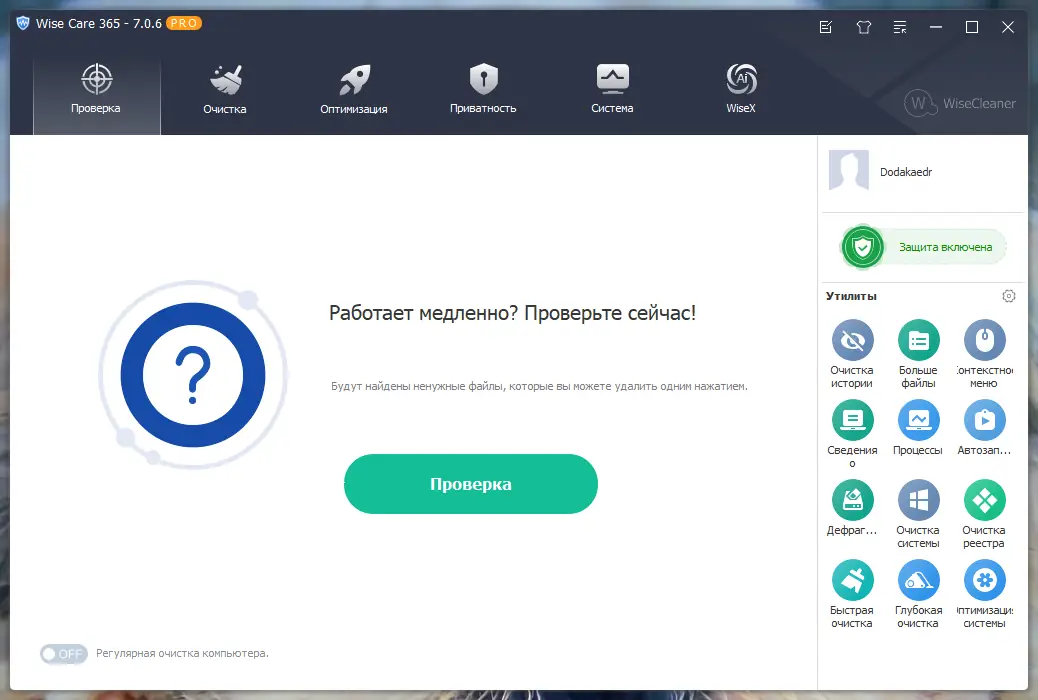Launch the "Дефраг" disk defragmenter
This screenshot has width=1038, height=700.
point(852,500)
